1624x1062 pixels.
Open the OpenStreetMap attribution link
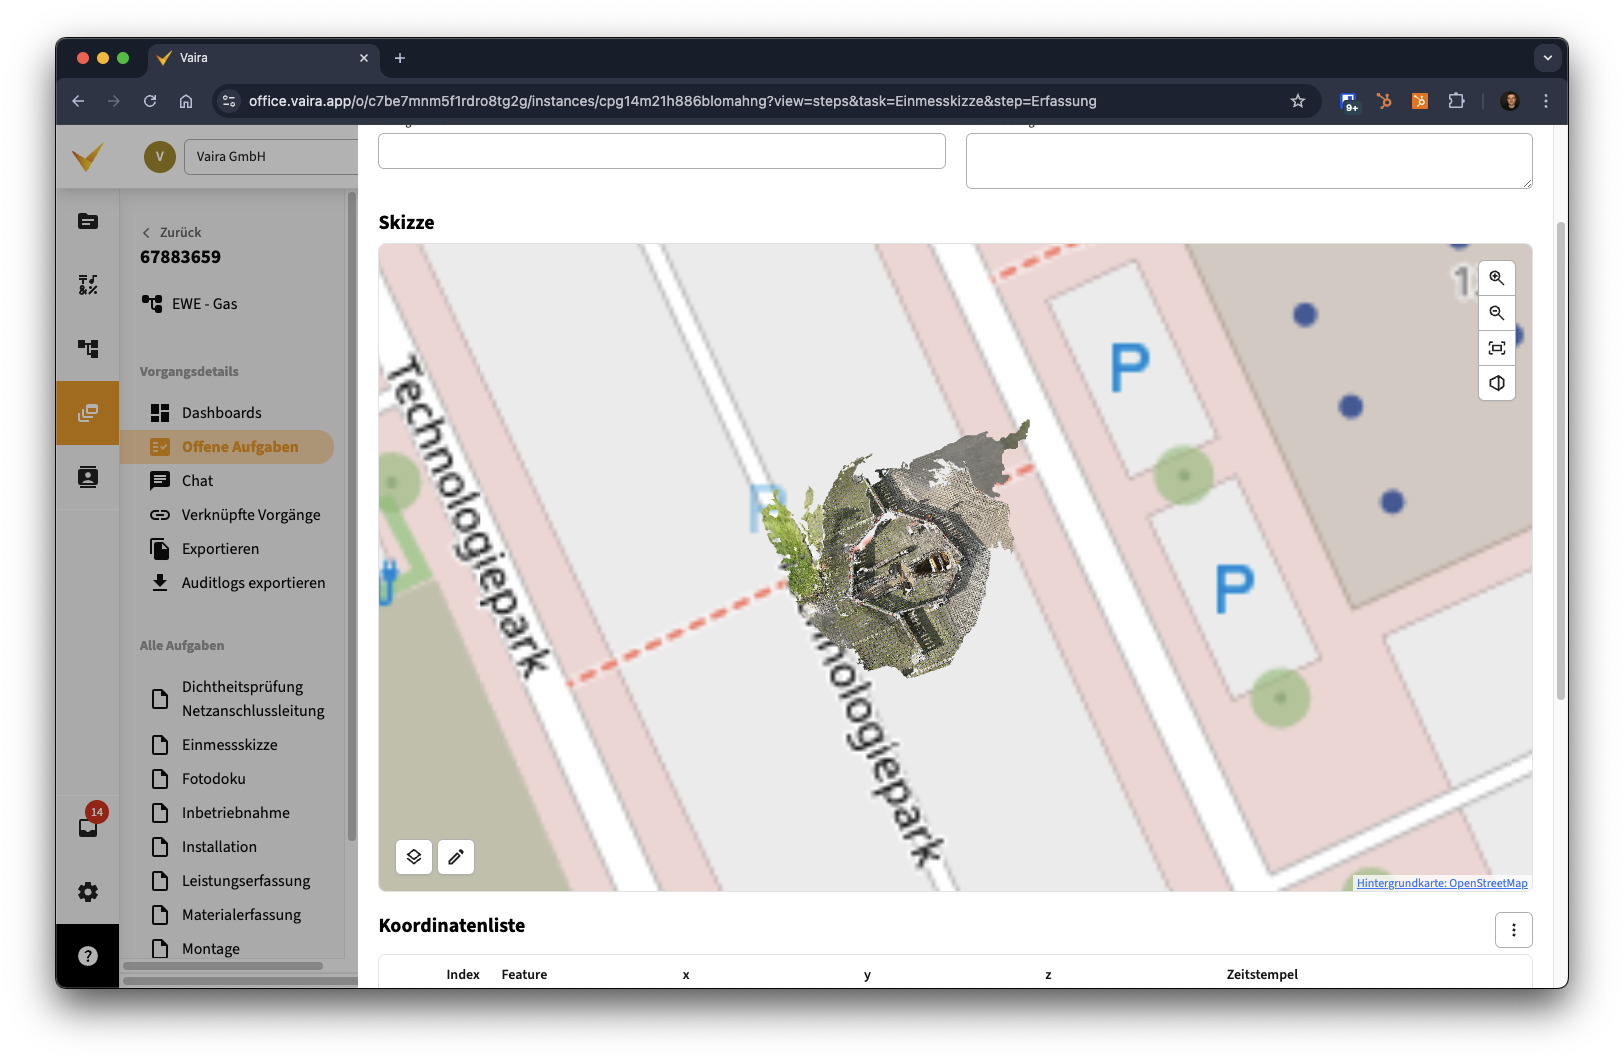point(1441,883)
